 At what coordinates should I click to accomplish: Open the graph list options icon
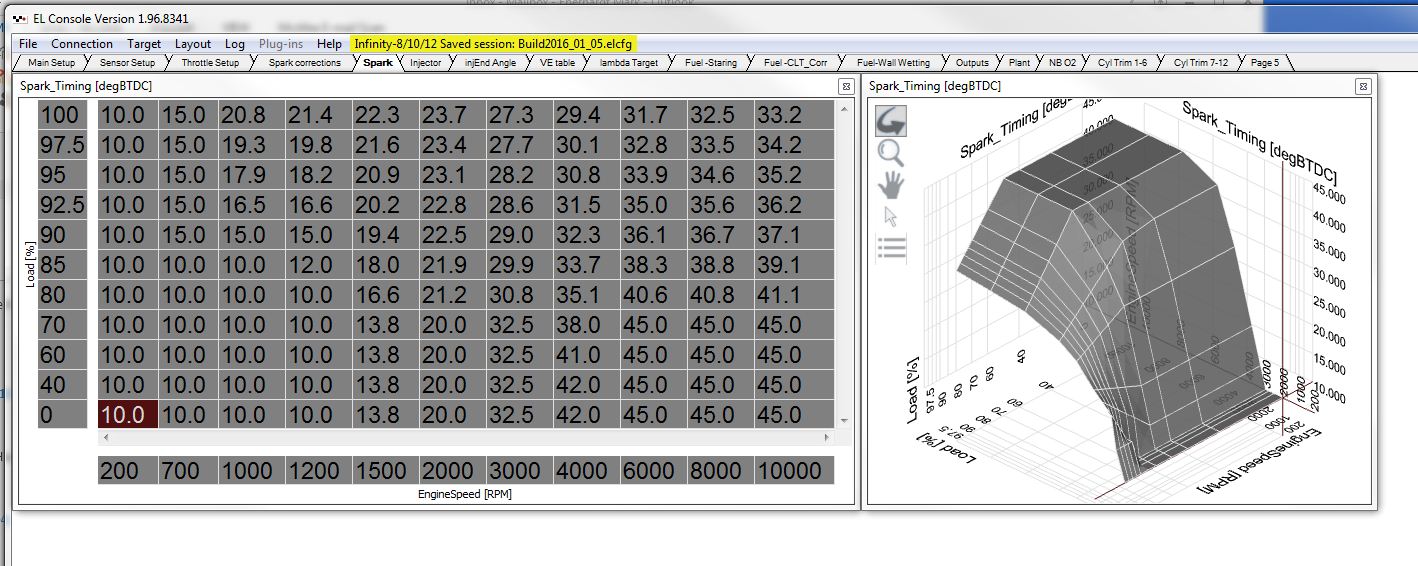(890, 248)
